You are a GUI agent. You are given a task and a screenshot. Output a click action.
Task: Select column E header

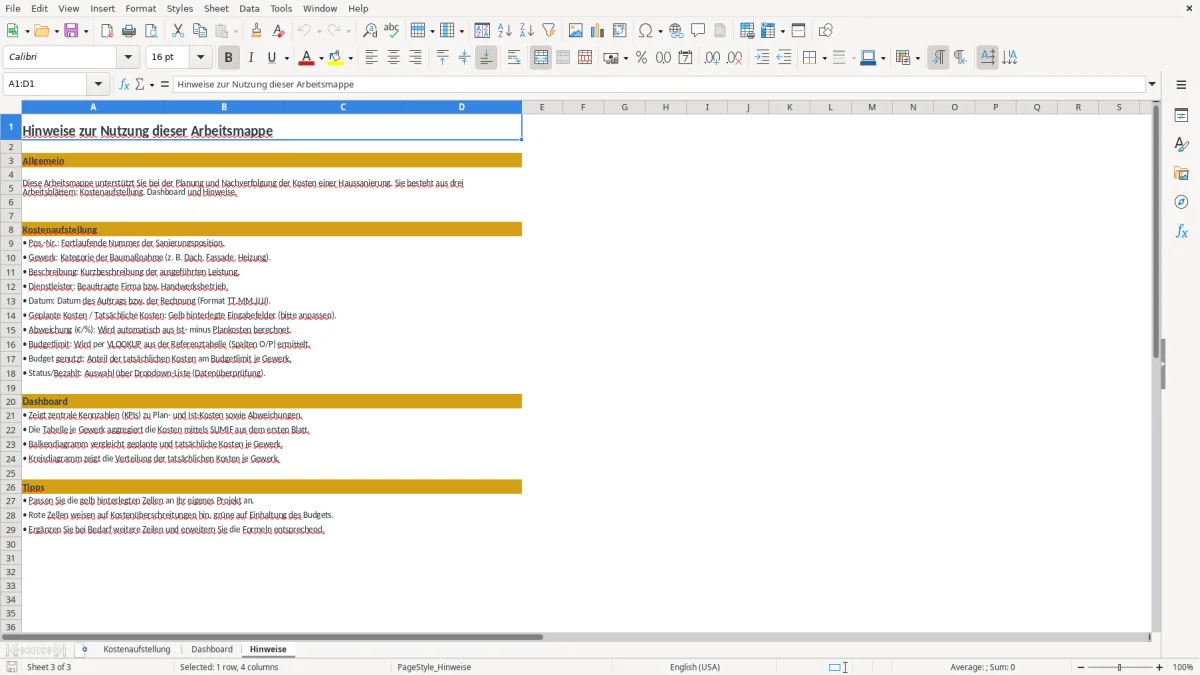pos(542,107)
